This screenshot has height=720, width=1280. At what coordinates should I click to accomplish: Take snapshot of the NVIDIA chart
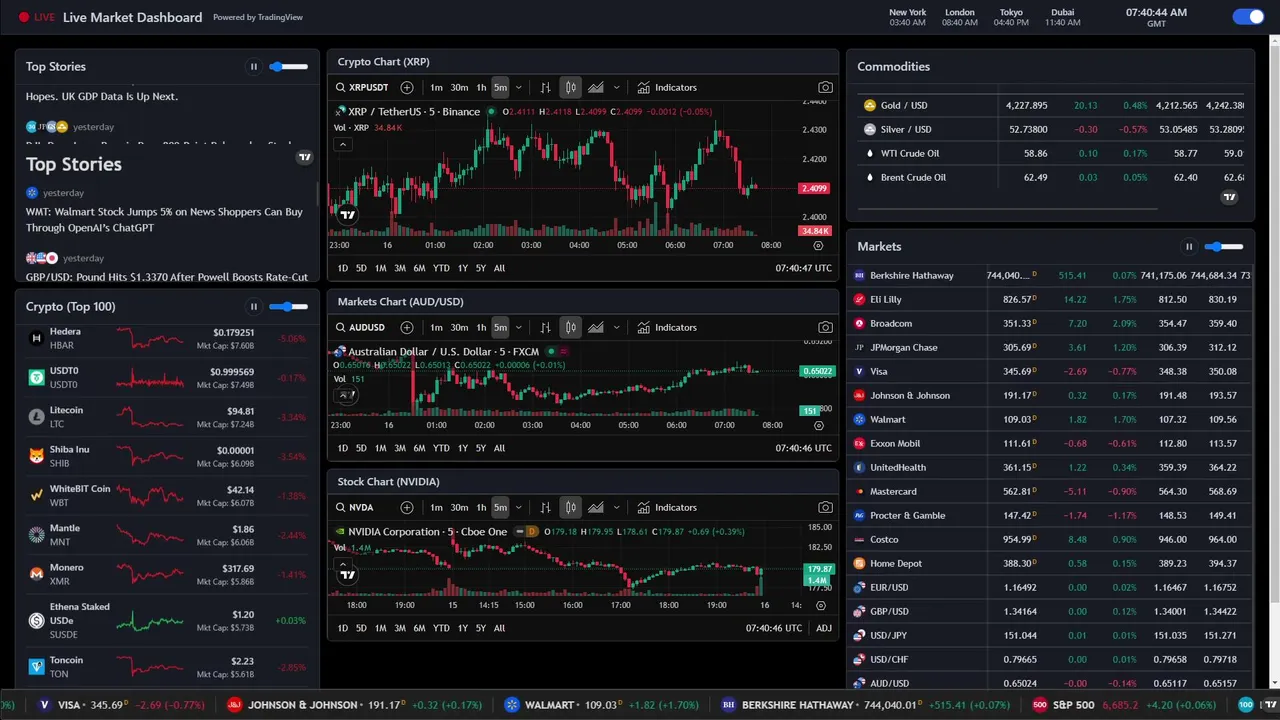tap(825, 507)
